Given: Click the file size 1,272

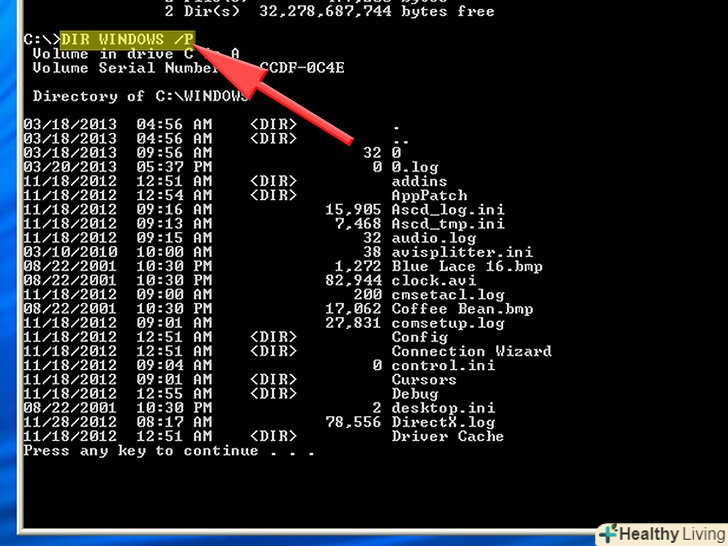Looking at the screenshot, I should tap(358, 266).
